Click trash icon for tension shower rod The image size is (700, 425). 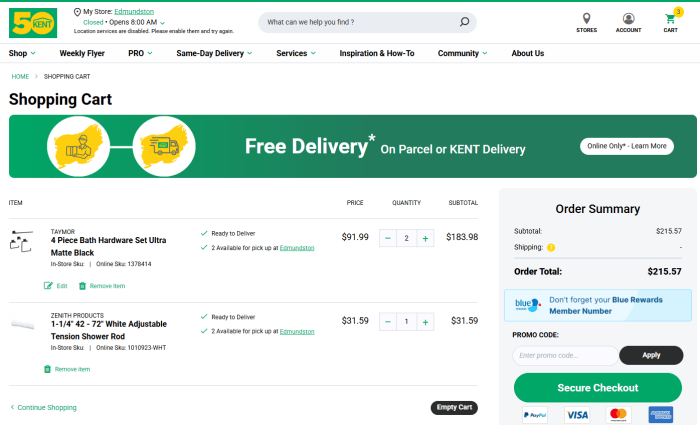47,369
